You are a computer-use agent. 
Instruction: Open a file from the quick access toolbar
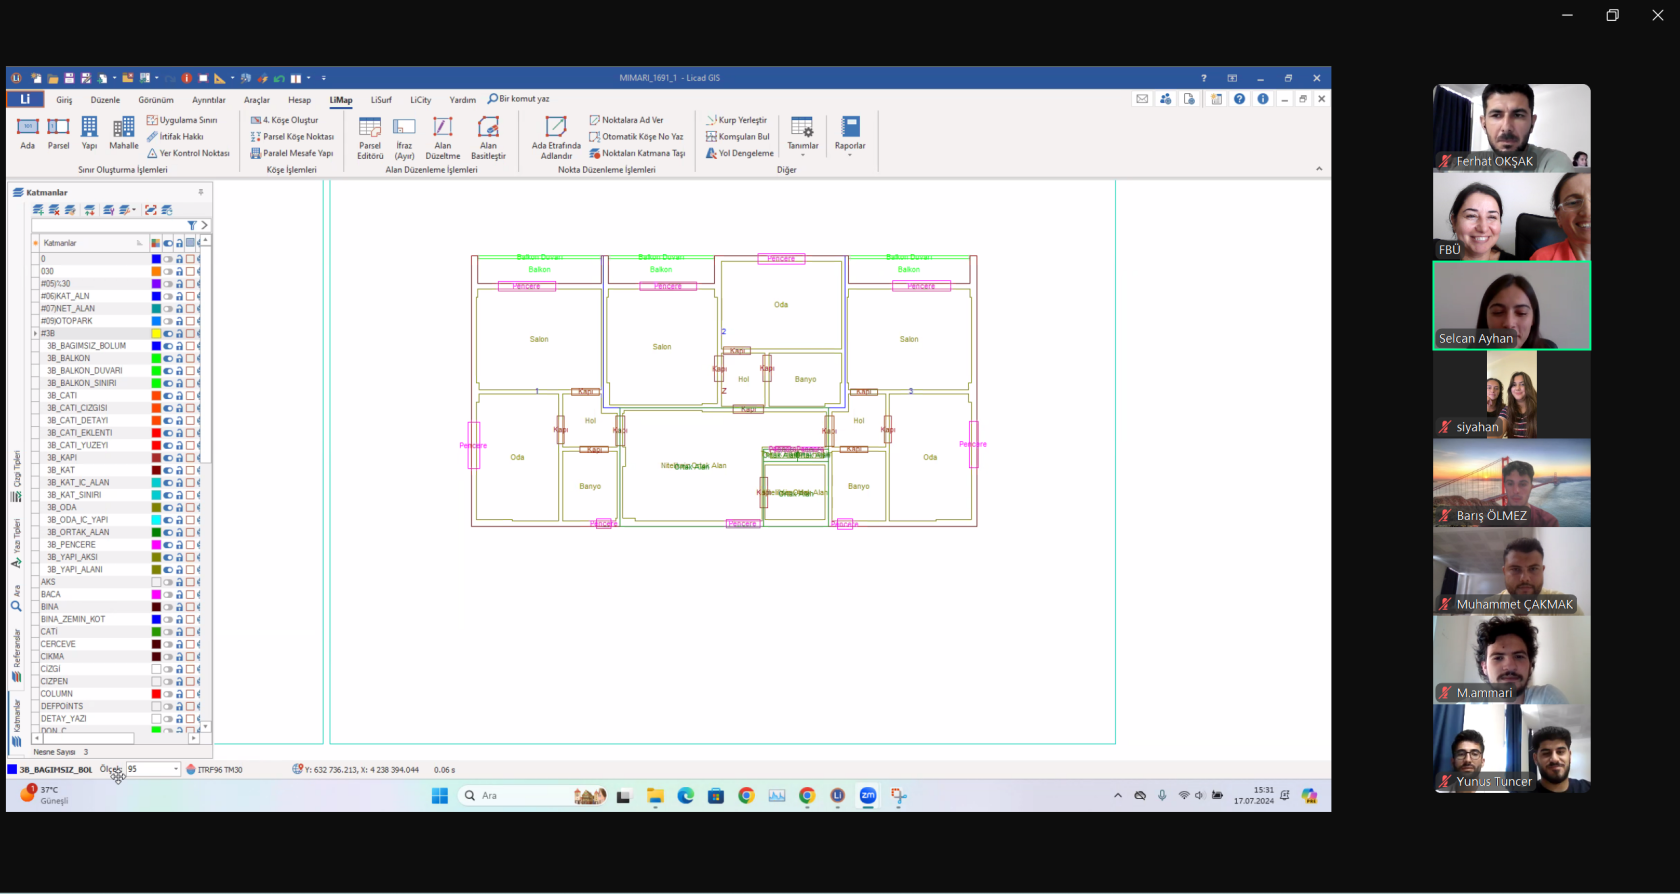point(53,78)
